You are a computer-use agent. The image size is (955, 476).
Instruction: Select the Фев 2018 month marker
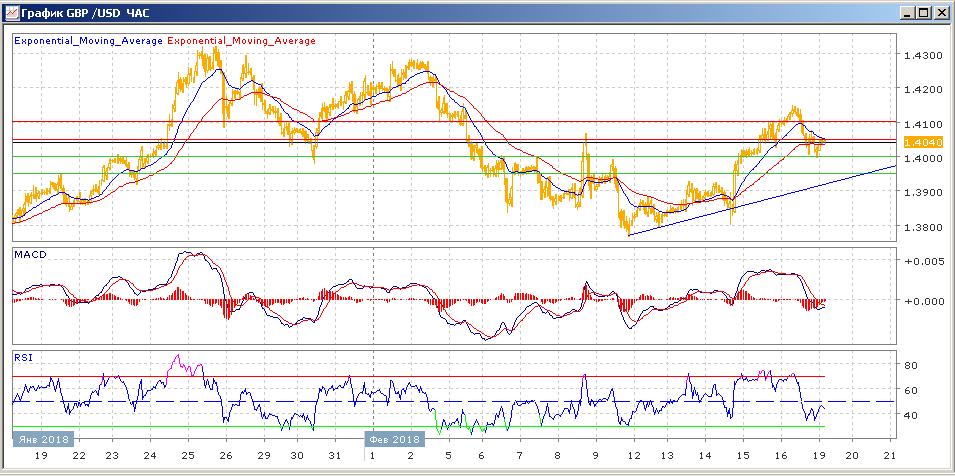coord(394,437)
